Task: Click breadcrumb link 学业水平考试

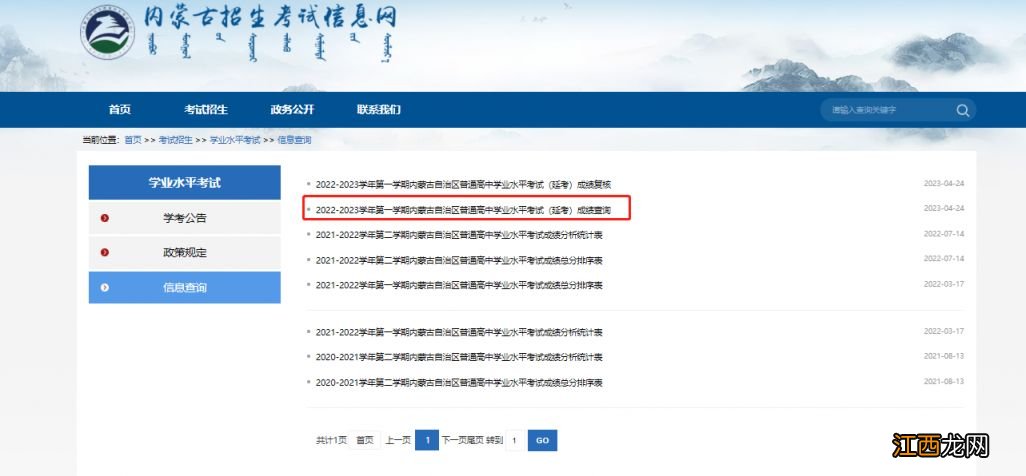Action: [x=235, y=140]
